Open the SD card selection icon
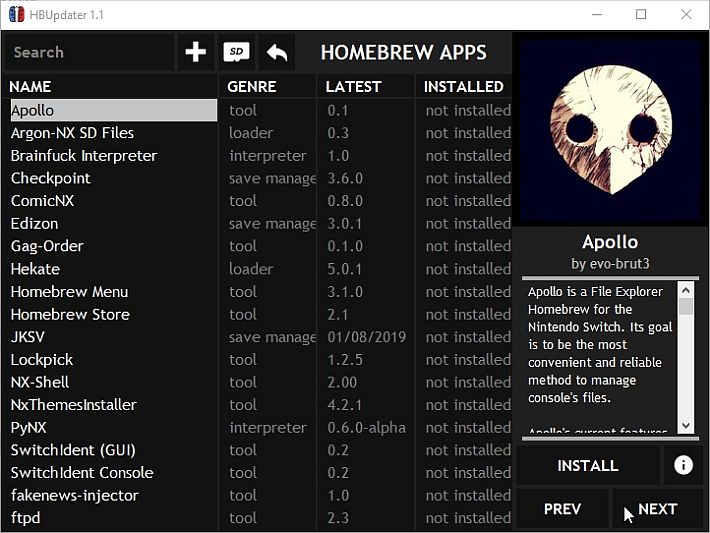Image resolution: width=710 pixels, height=533 pixels. click(x=236, y=52)
